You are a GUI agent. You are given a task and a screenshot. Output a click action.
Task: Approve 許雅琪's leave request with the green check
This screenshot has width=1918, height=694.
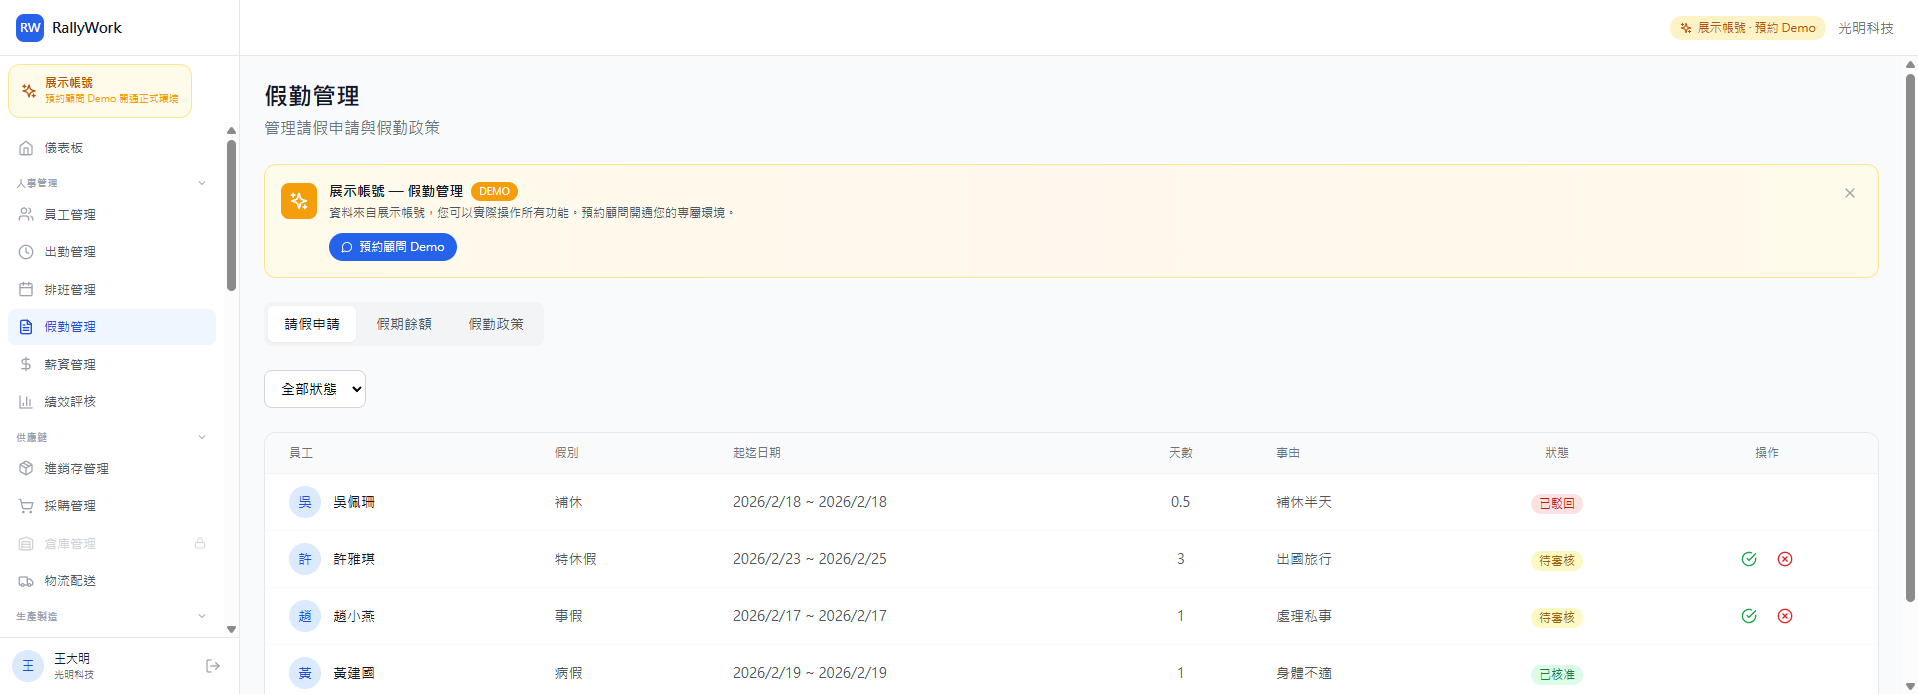1748,559
